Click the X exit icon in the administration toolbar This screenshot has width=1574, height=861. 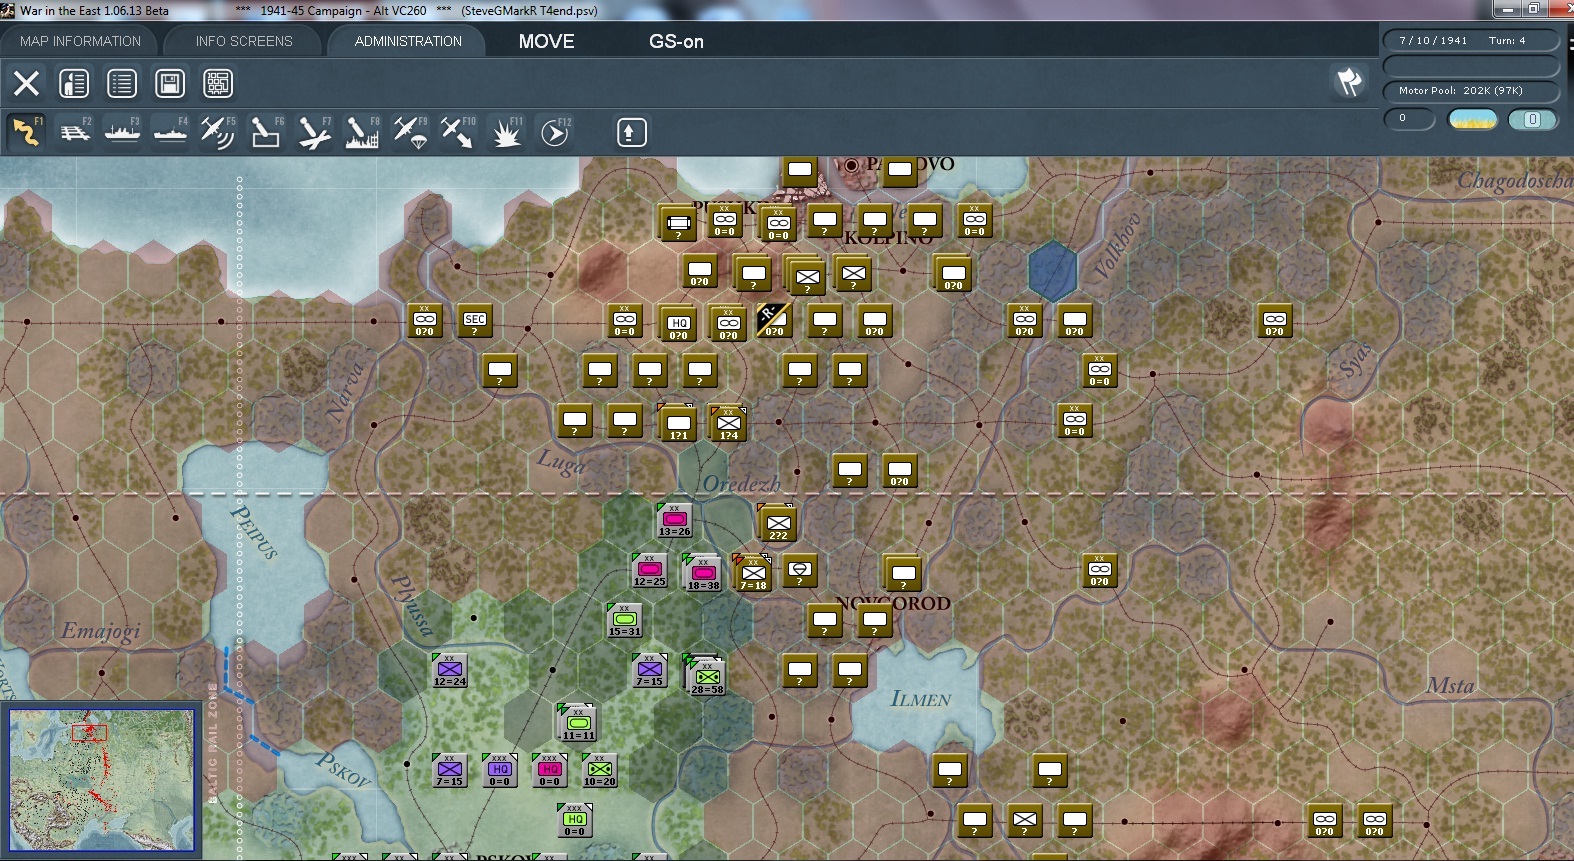pyautogui.click(x=26, y=83)
